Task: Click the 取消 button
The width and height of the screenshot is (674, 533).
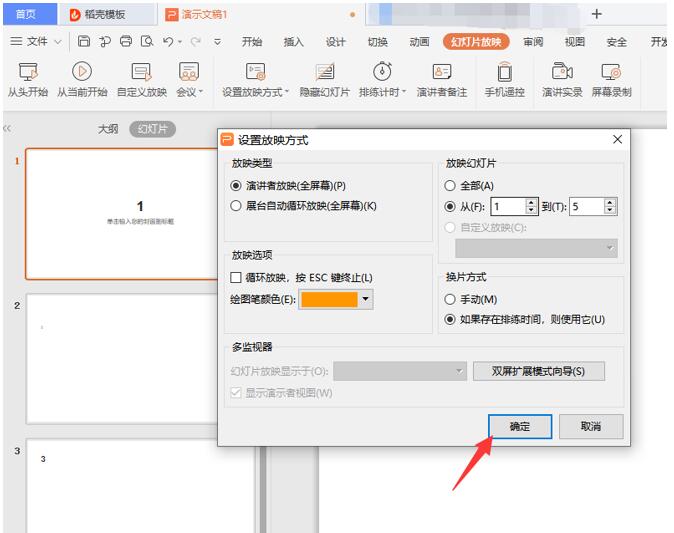Action: (x=591, y=426)
